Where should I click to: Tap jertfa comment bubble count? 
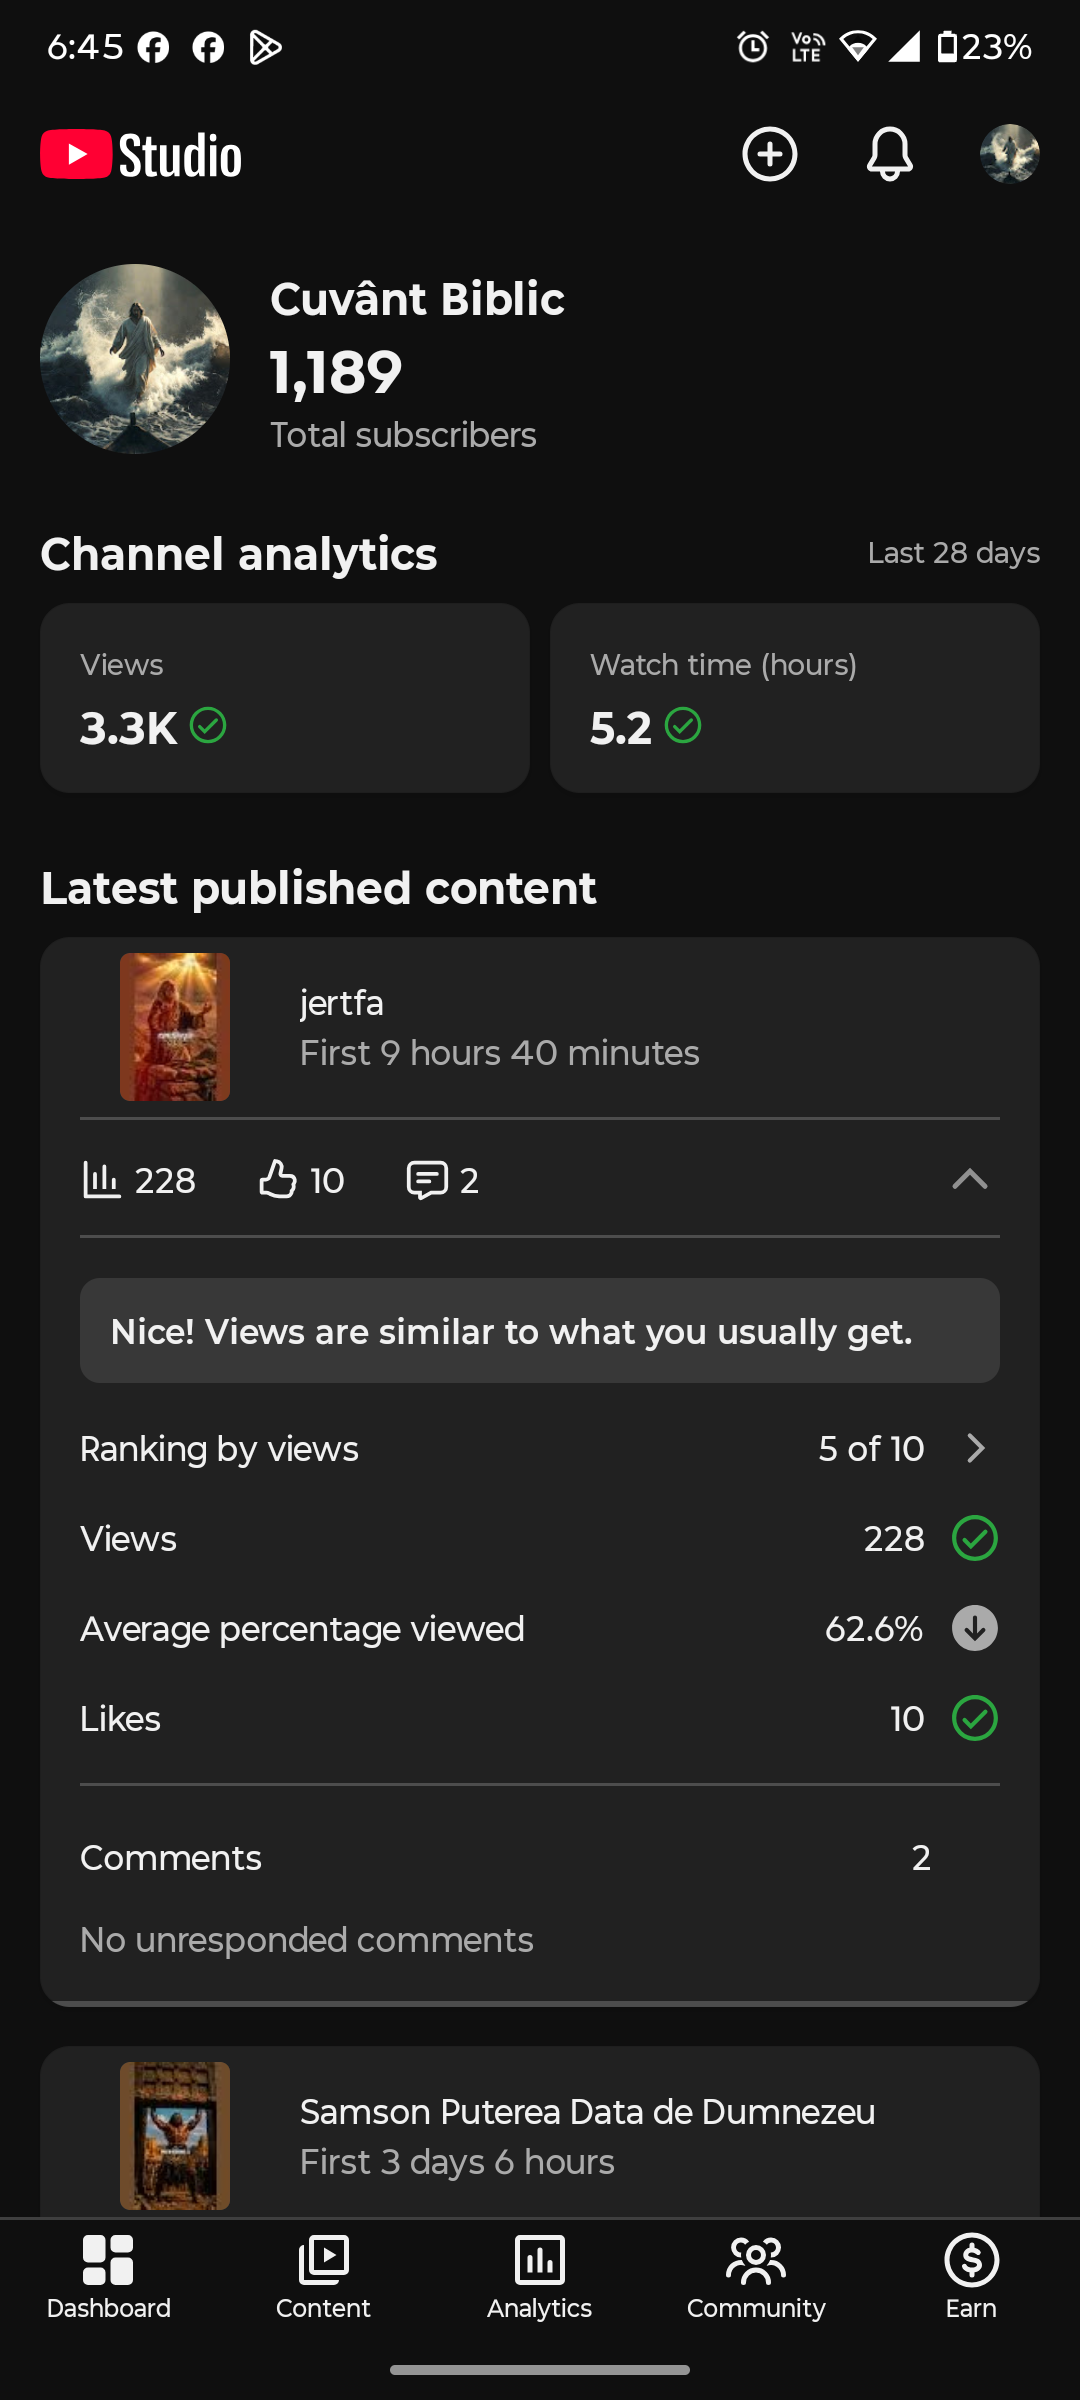[442, 1180]
